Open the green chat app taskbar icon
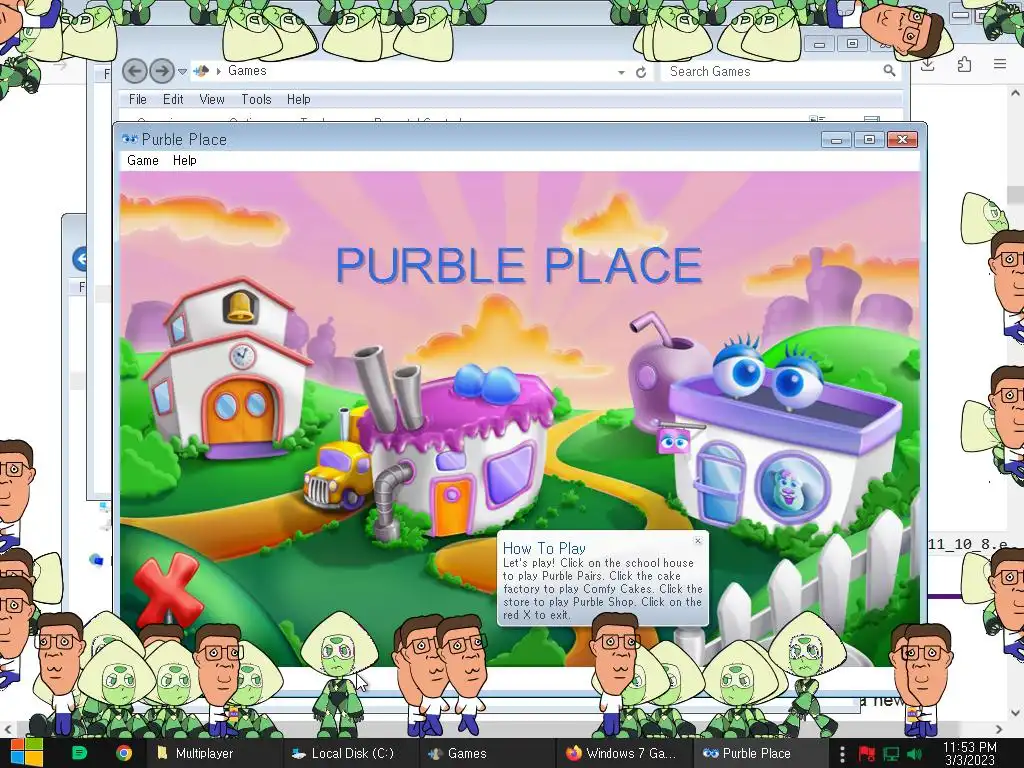Viewport: 1024px width, 768px height. coord(79,753)
